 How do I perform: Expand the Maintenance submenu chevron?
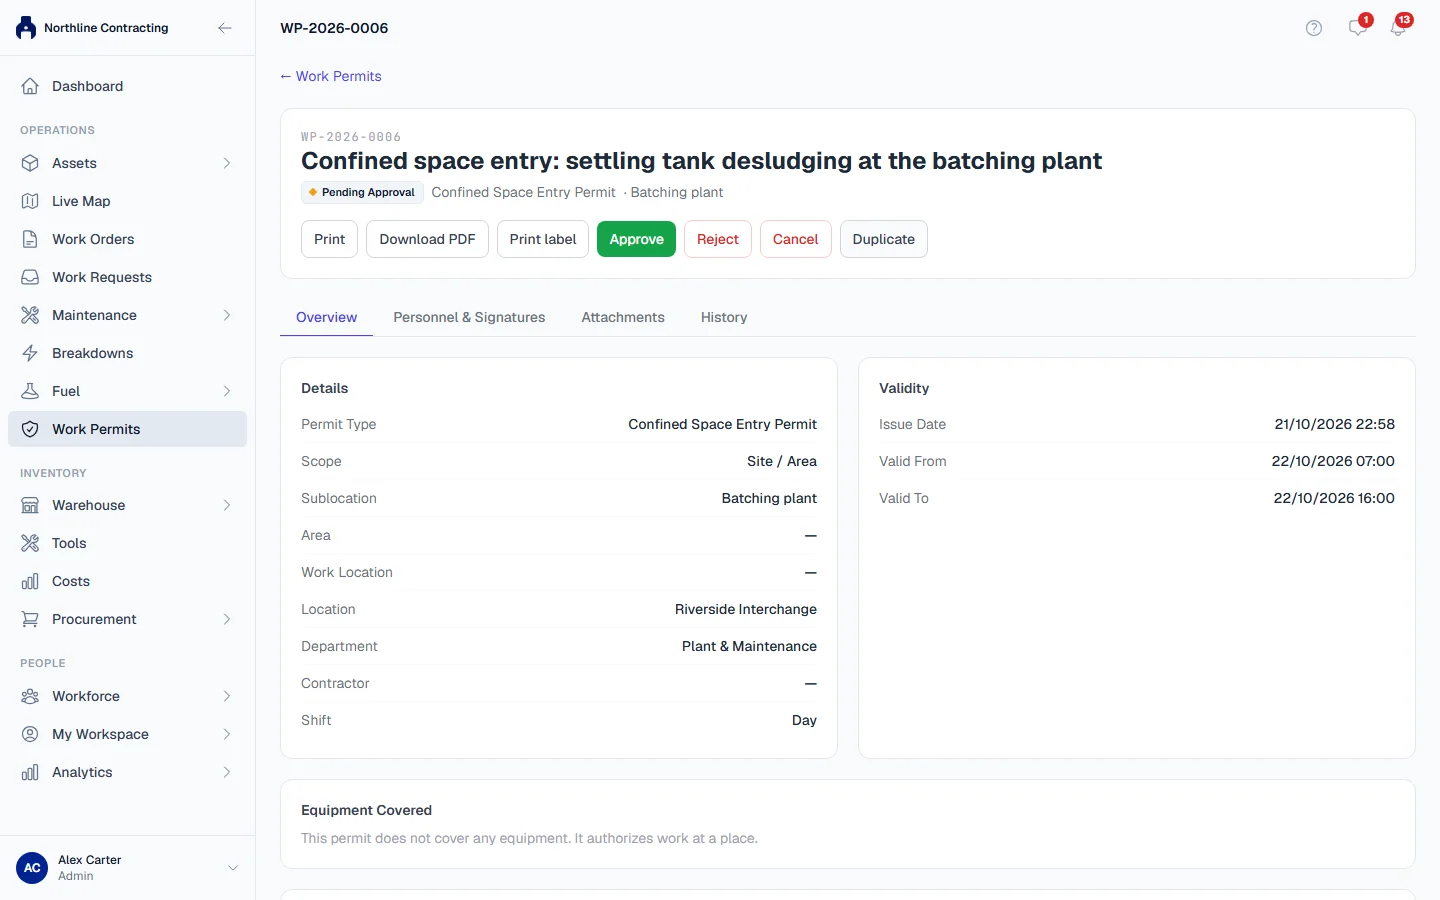coord(227,315)
